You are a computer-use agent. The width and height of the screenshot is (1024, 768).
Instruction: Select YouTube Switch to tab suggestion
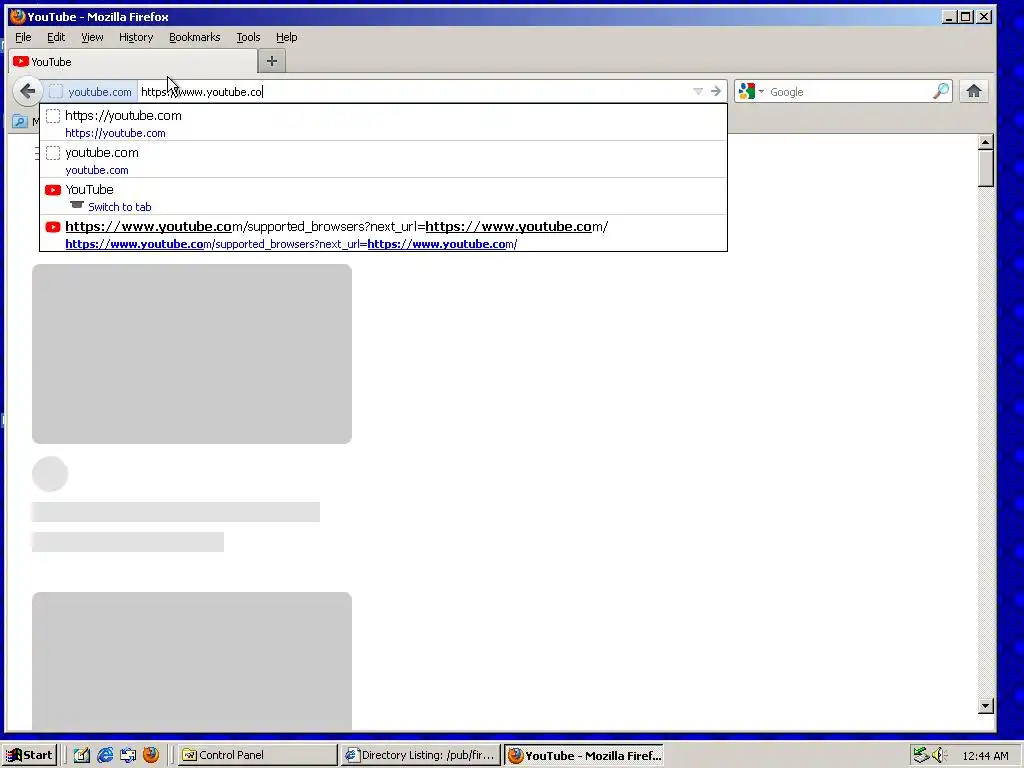pyautogui.click(x=383, y=197)
